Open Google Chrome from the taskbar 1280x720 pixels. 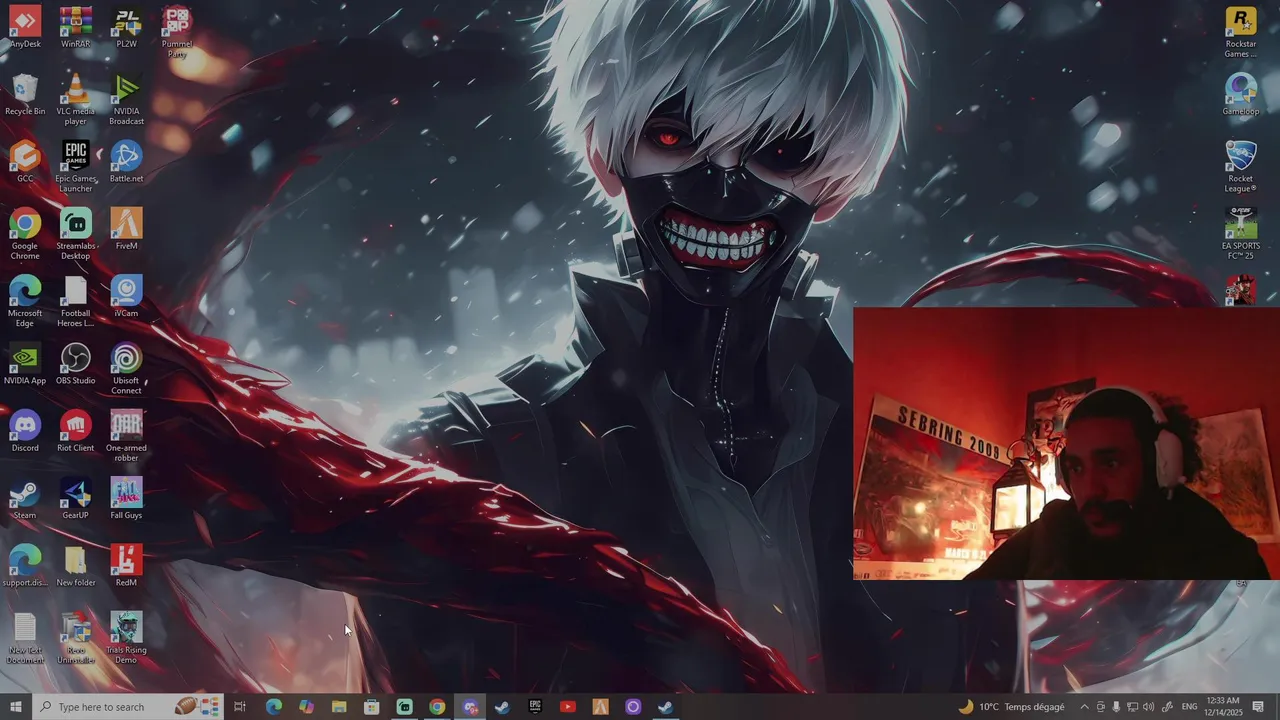tap(437, 707)
